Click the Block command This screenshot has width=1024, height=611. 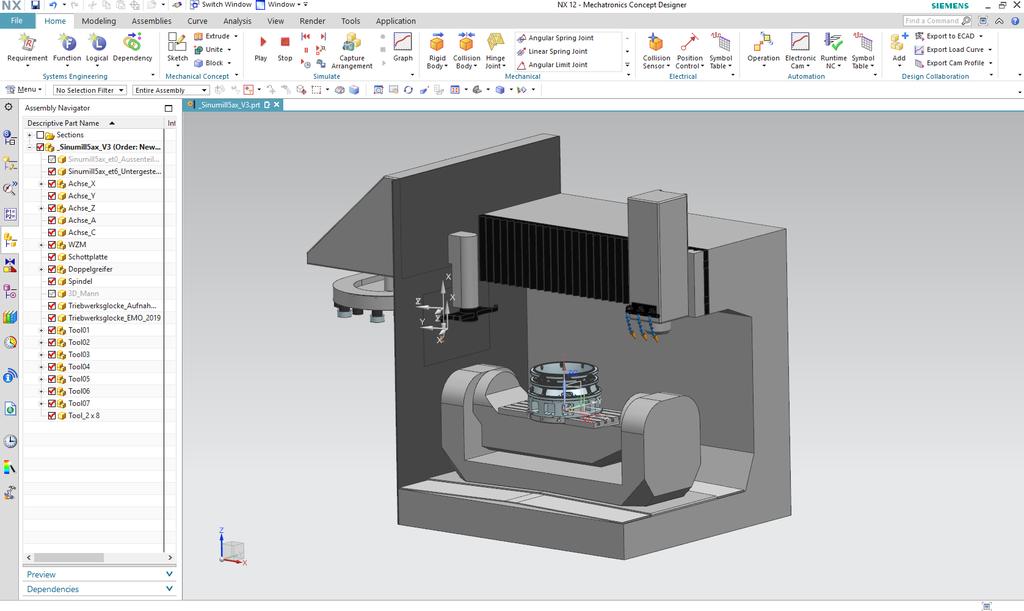pyautogui.click(x=209, y=63)
